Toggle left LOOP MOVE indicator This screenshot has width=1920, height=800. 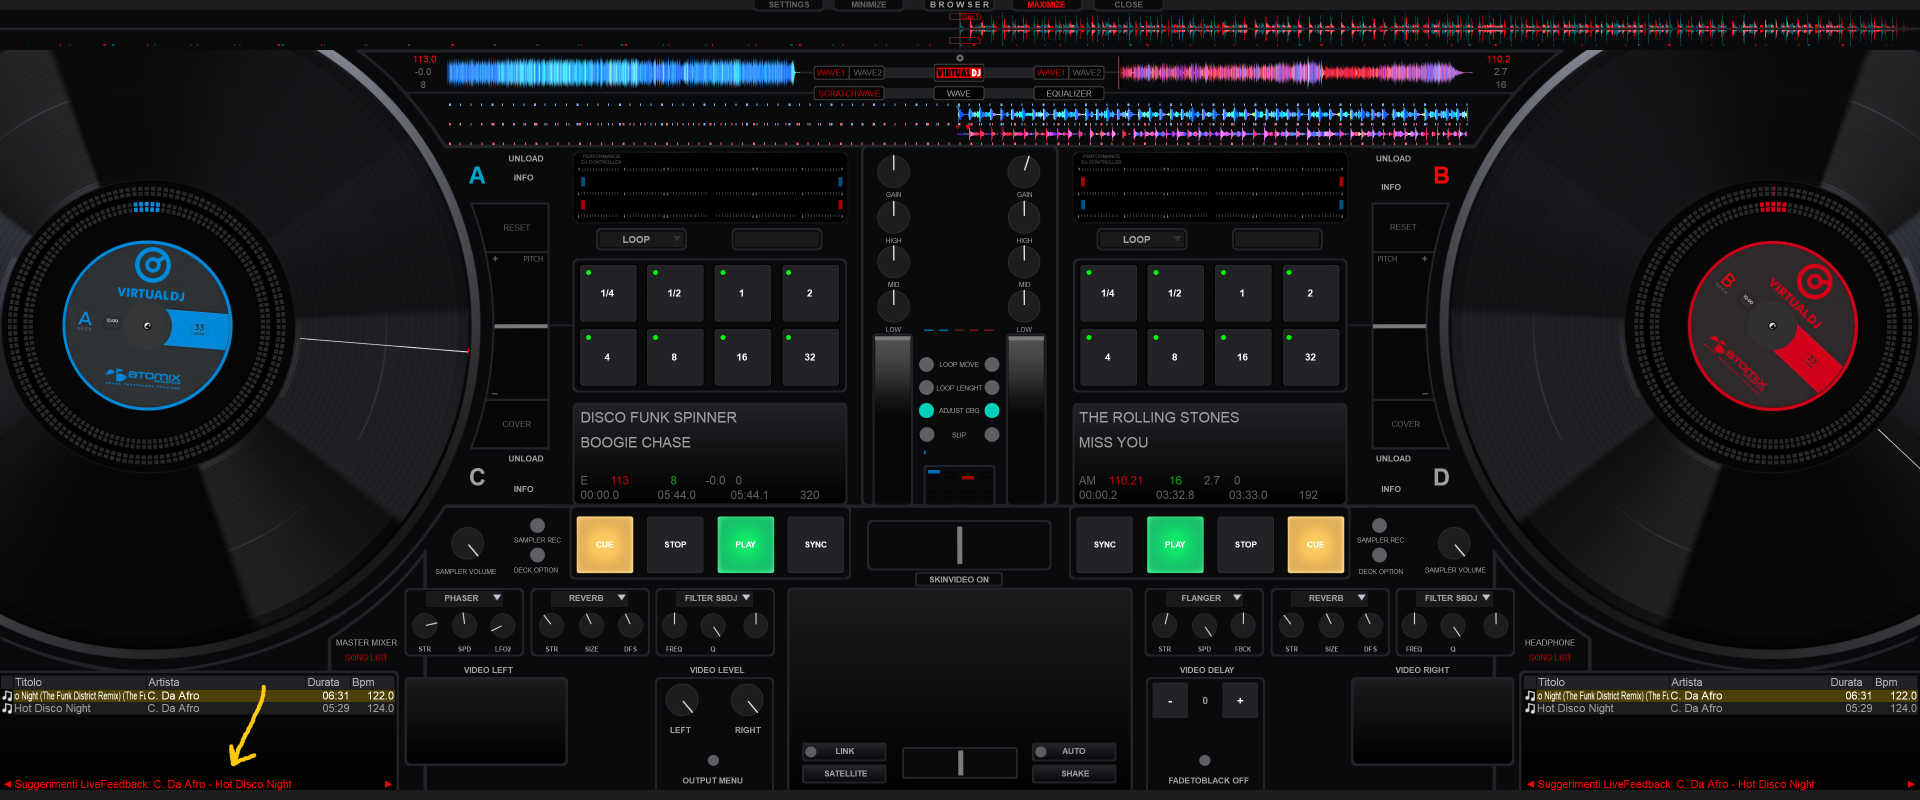tap(926, 364)
